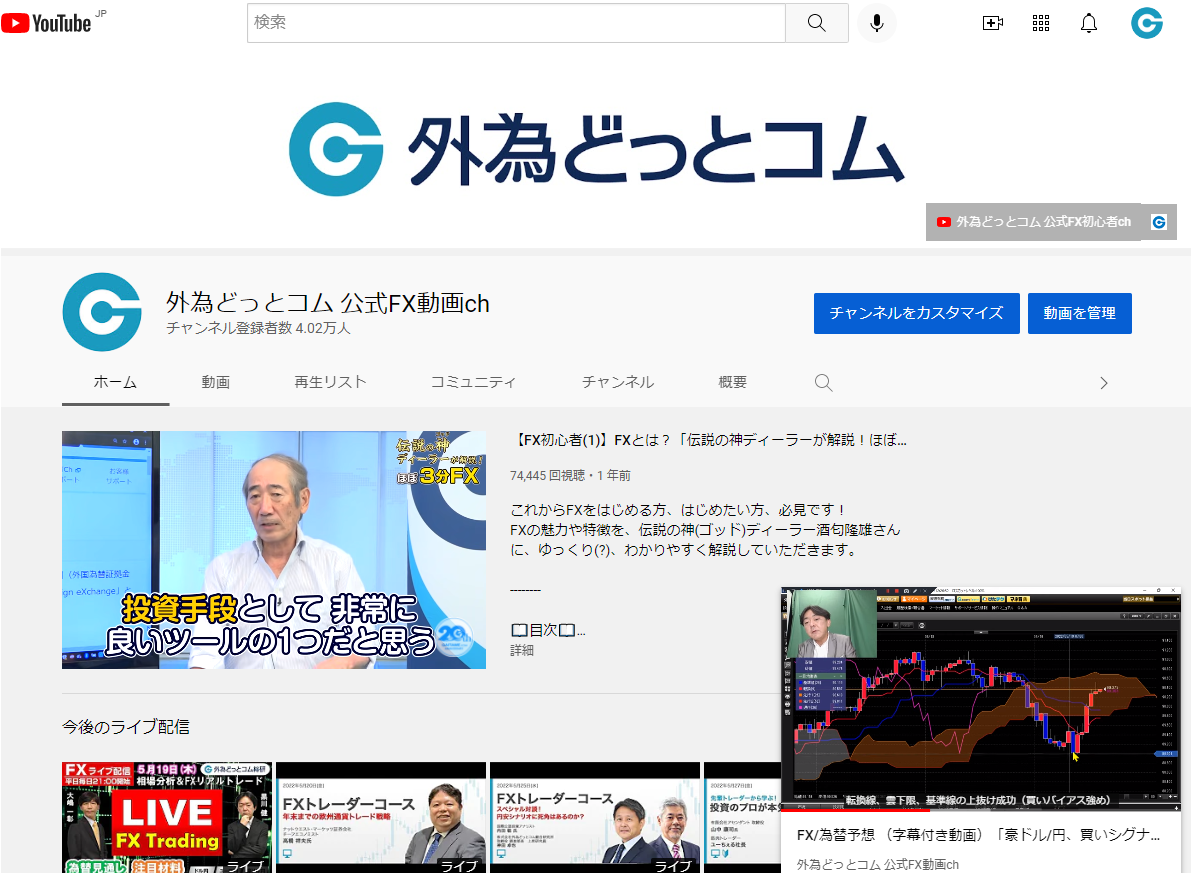Search within channel magnifier icon

coord(823,382)
